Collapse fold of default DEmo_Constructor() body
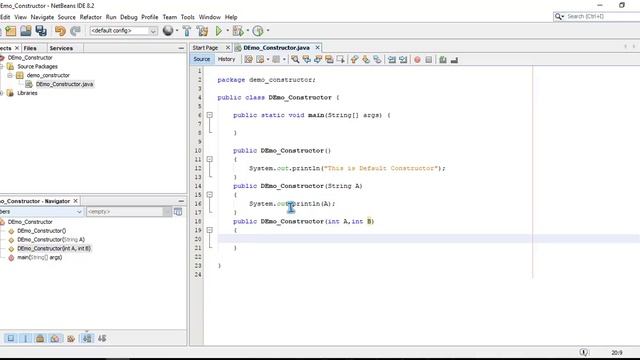The width and height of the screenshot is (640, 360). click(x=209, y=159)
